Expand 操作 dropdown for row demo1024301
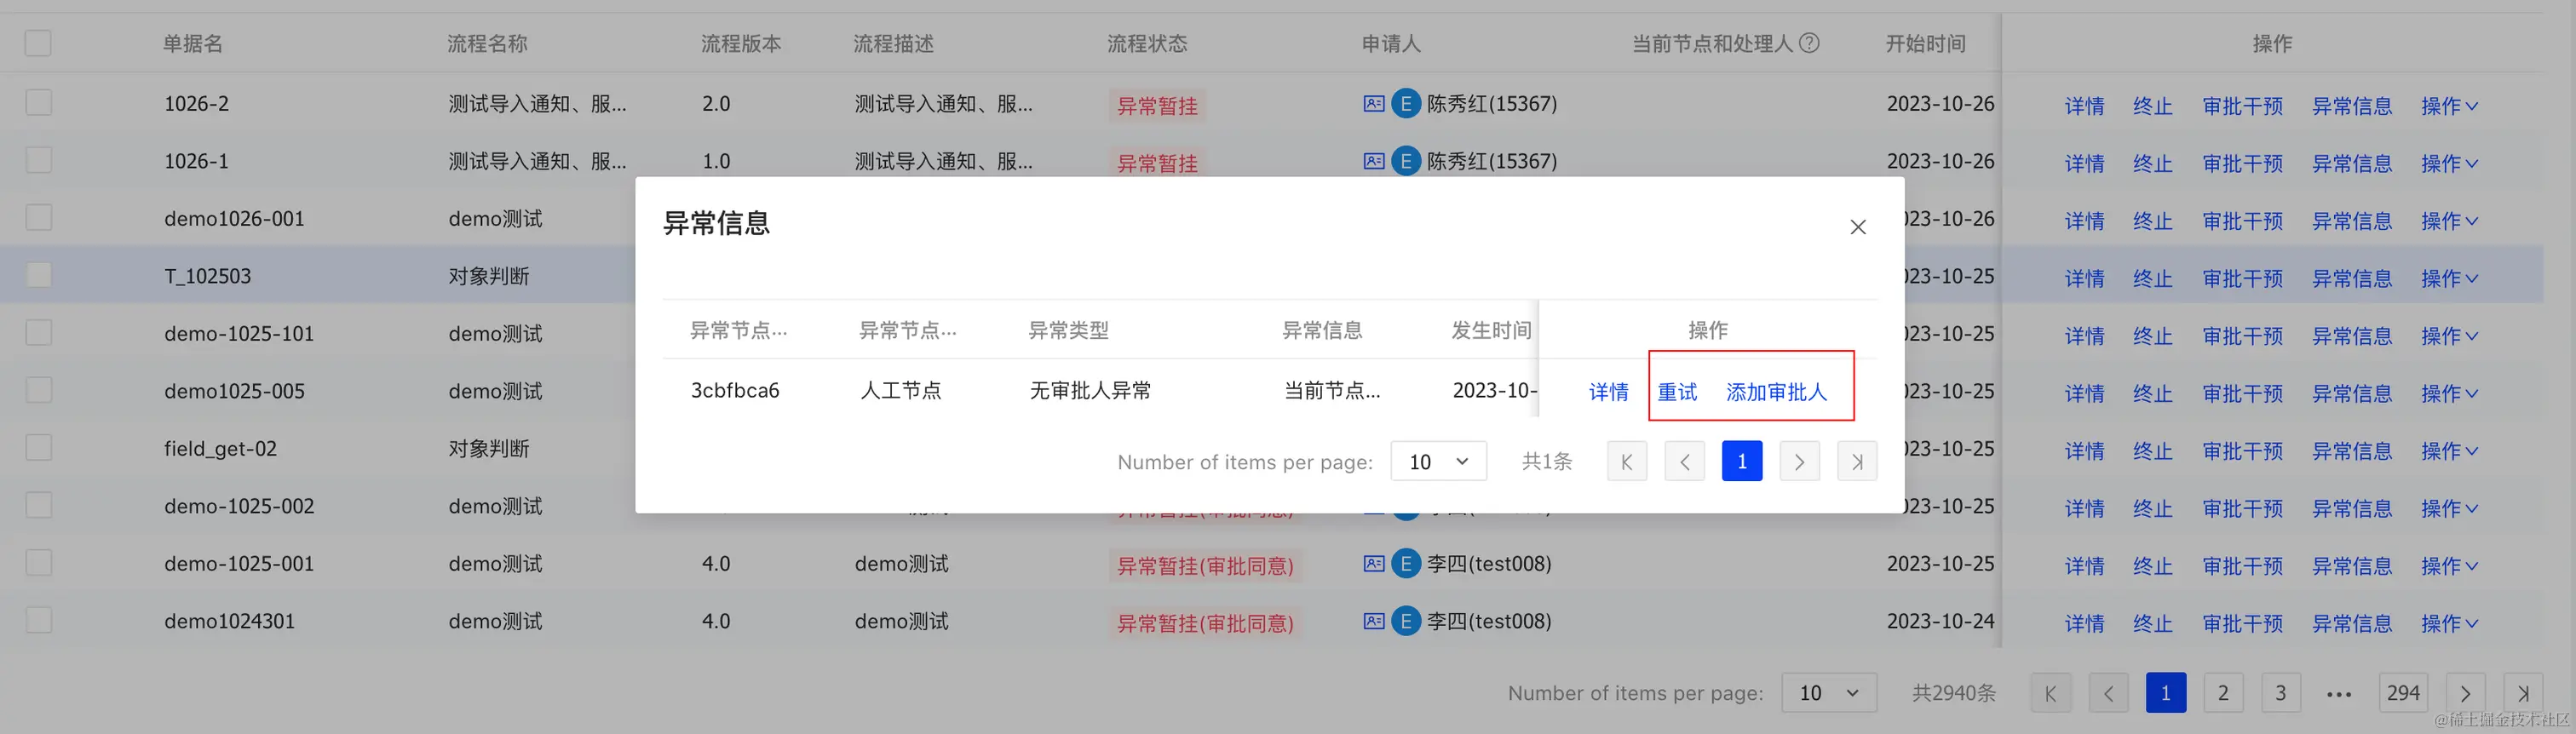Viewport: 2576px width, 734px height. click(x=2448, y=624)
